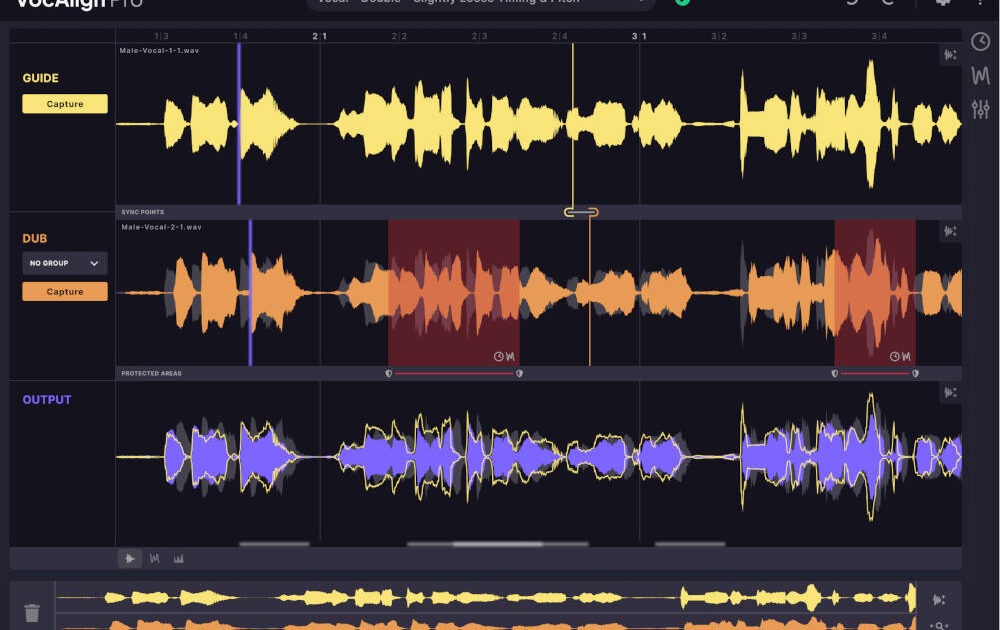This screenshot has height=630, width=1000.
Task: Toggle the arrow pointer mode below Output
Action: coord(129,559)
